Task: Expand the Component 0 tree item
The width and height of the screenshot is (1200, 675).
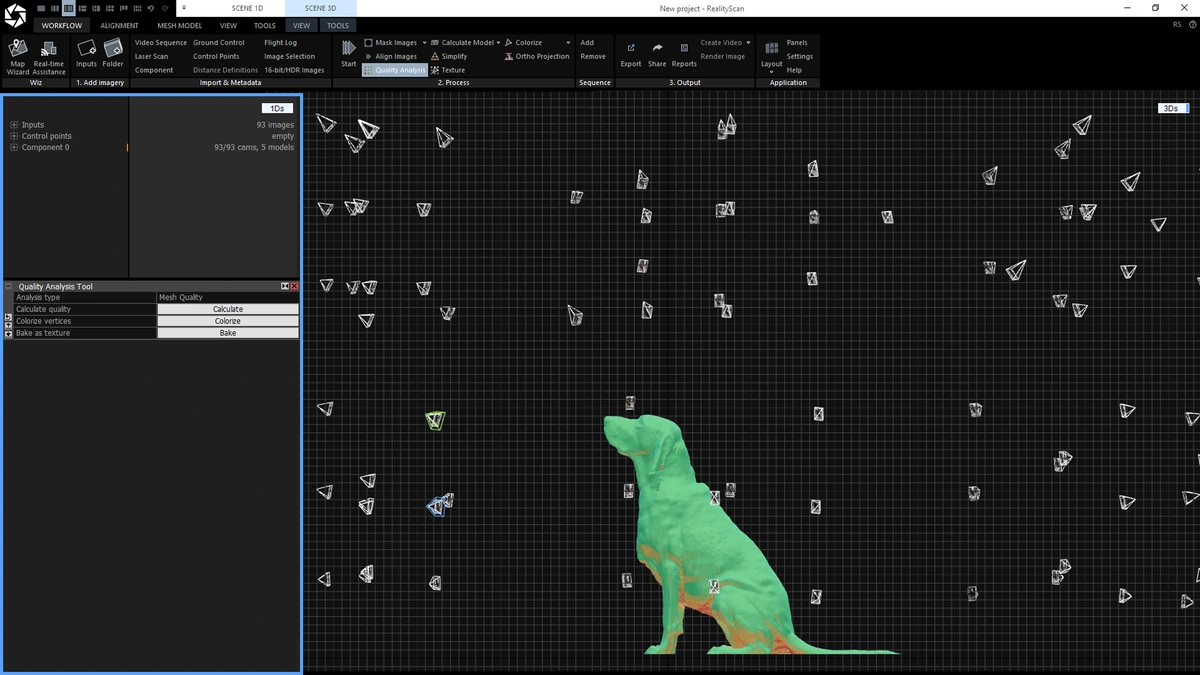Action: (x=13, y=146)
